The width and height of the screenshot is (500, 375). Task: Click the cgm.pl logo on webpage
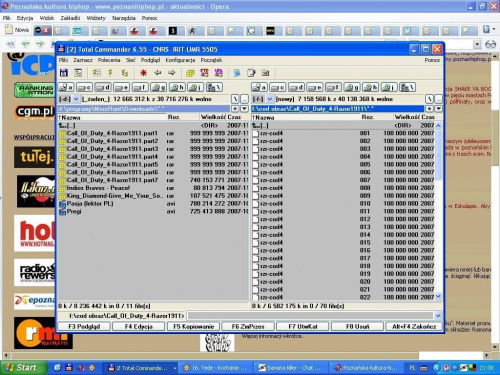34,112
